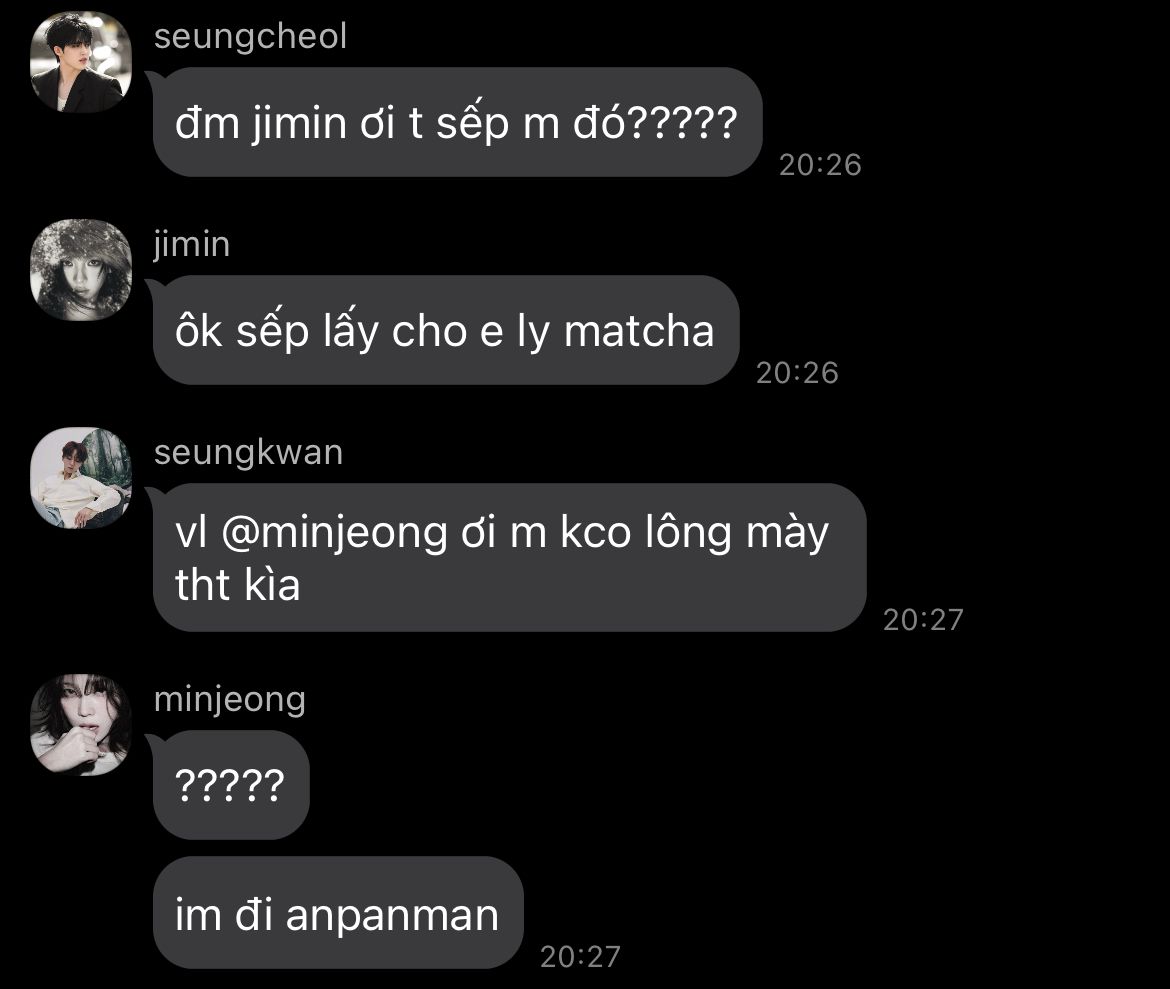The height and width of the screenshot is (989, 1170).
Task: Open seungkwan's avatar photo
Action: tap(81, 478)
